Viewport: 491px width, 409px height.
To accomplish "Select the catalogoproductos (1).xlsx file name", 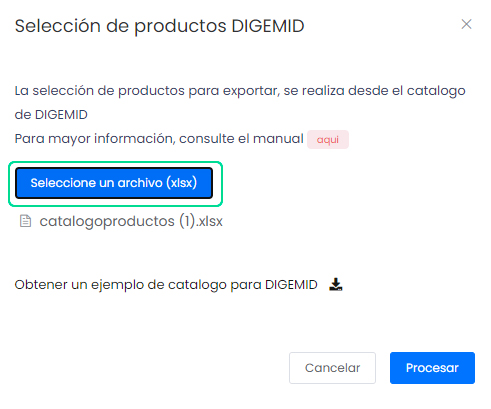I will click(x=131, y=221).
